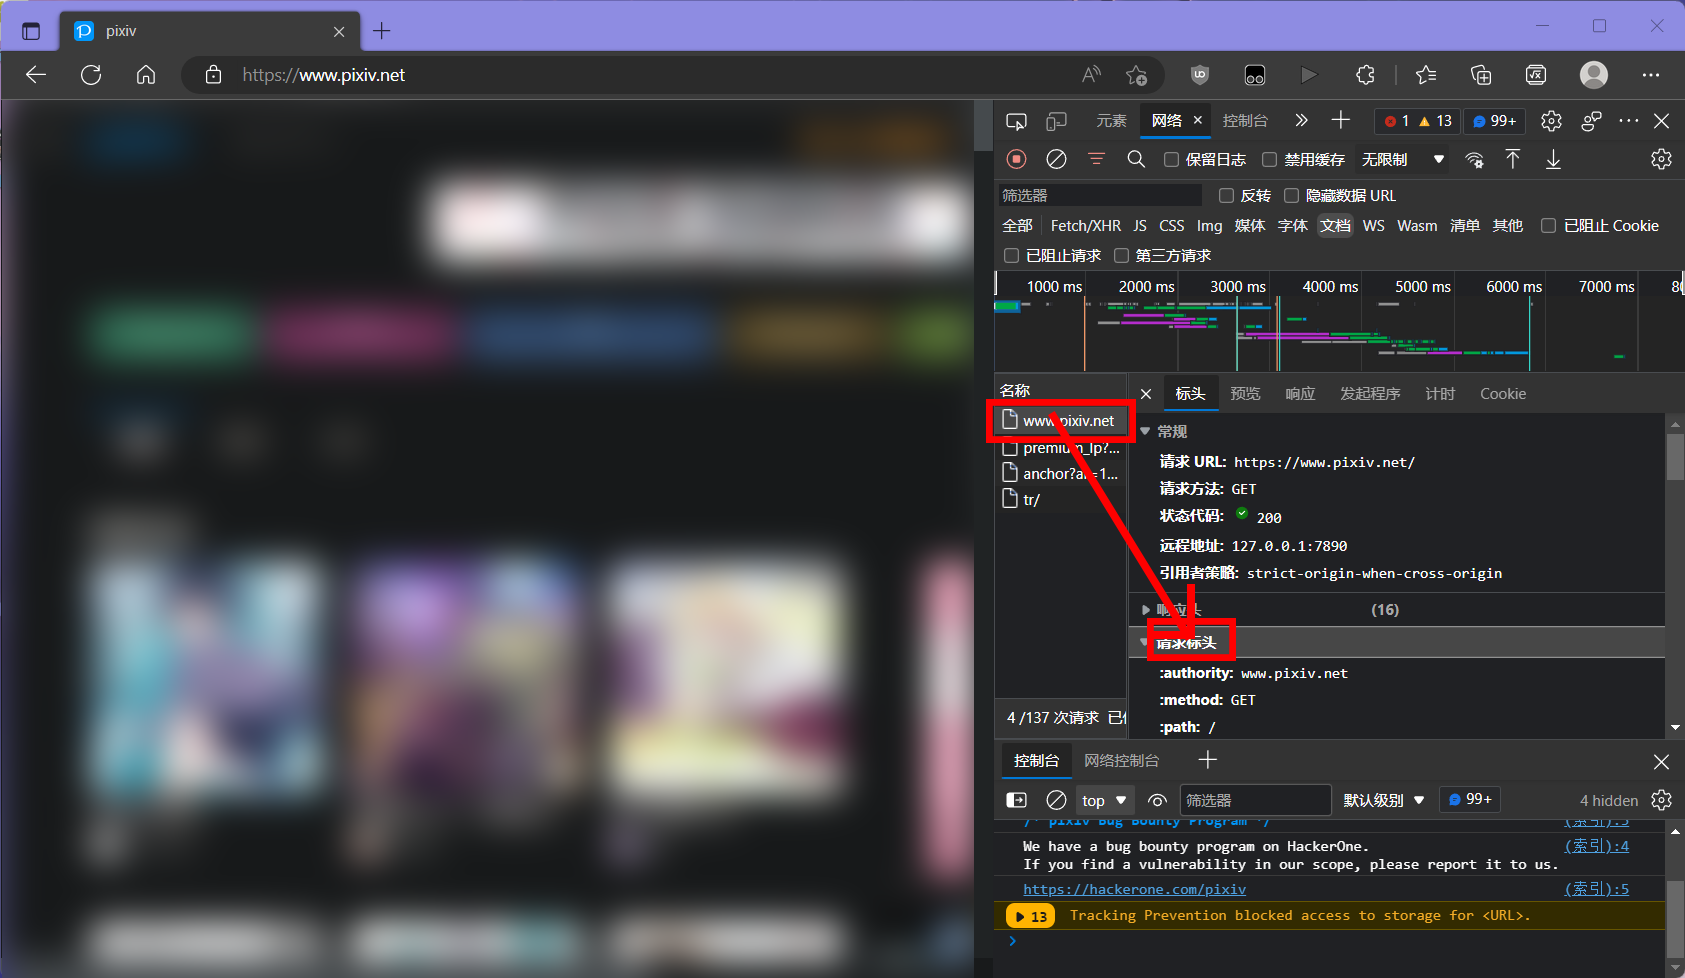Tick the blocked cookies checkbox
The height and width of the screenshot is (978, 1685).
pos(1548,225)
